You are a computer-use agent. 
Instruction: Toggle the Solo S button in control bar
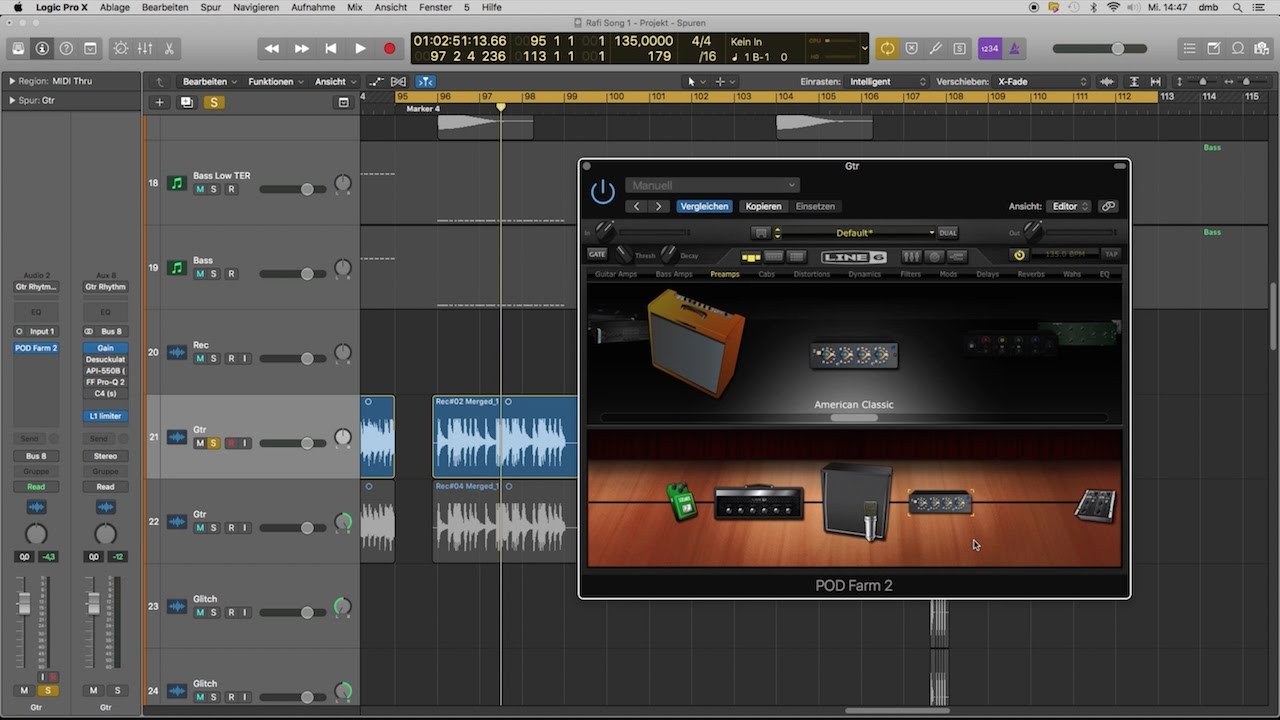[x=960, y=48]
